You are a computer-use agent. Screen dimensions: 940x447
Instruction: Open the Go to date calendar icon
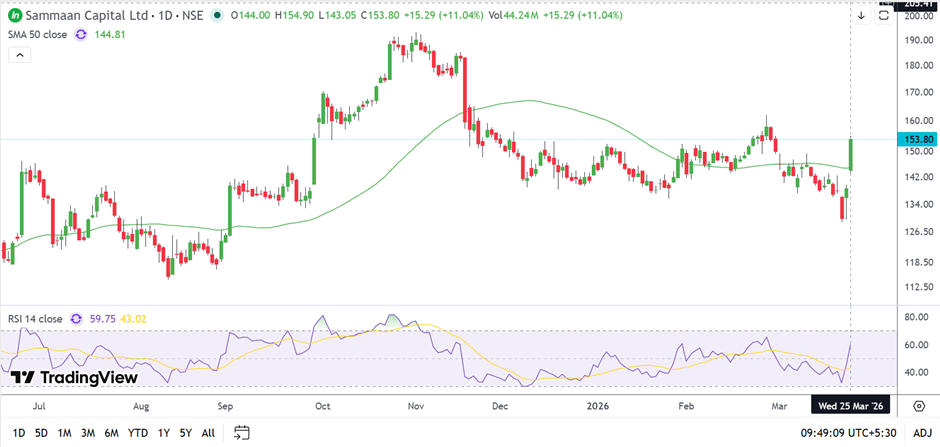[241, 432]
